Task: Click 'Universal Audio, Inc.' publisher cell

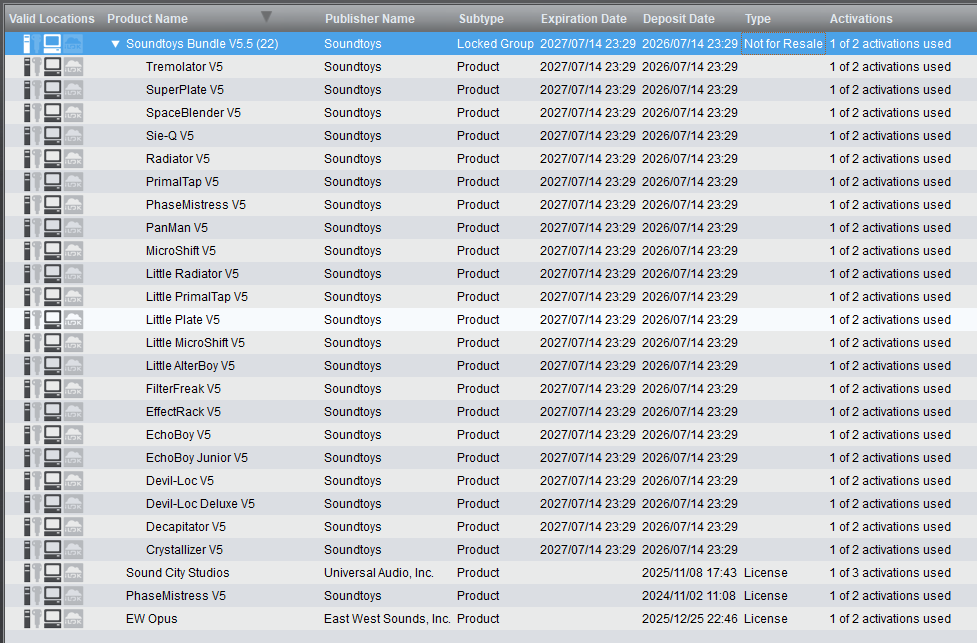Action: click(x=379, y=573)
